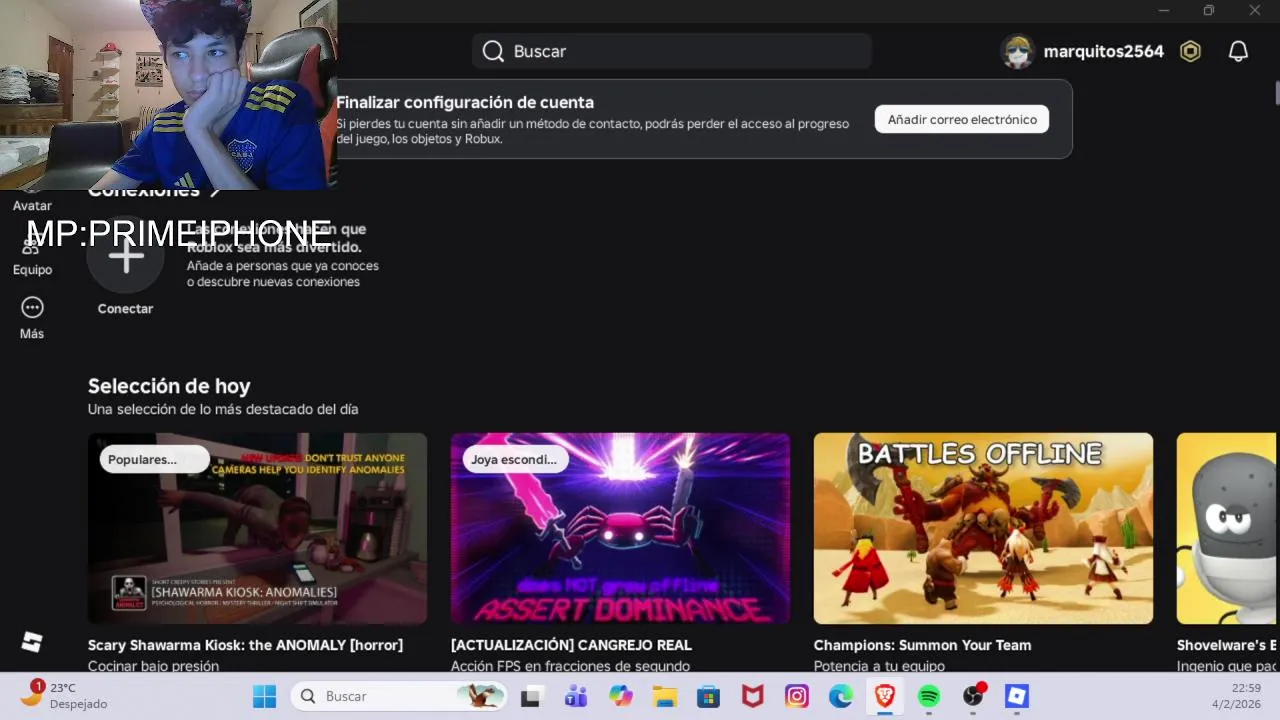Open the clock showing 22:59
The image size is (1280, 720).
tap(1236, 696)
